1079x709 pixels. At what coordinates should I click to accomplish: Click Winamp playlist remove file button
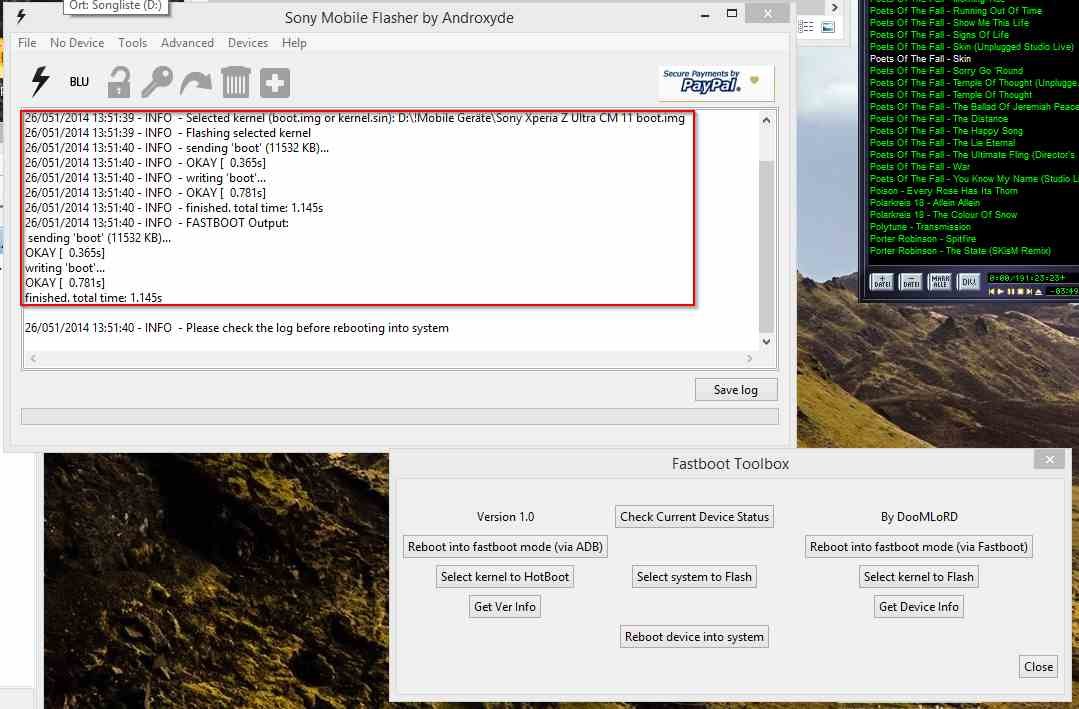click(x=911, y=282)
